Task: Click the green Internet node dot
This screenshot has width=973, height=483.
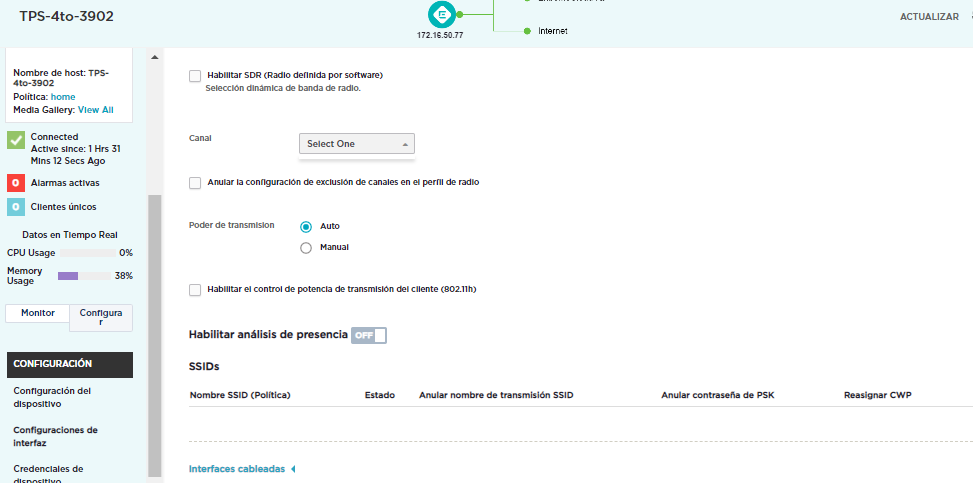Action: (527, 31)
